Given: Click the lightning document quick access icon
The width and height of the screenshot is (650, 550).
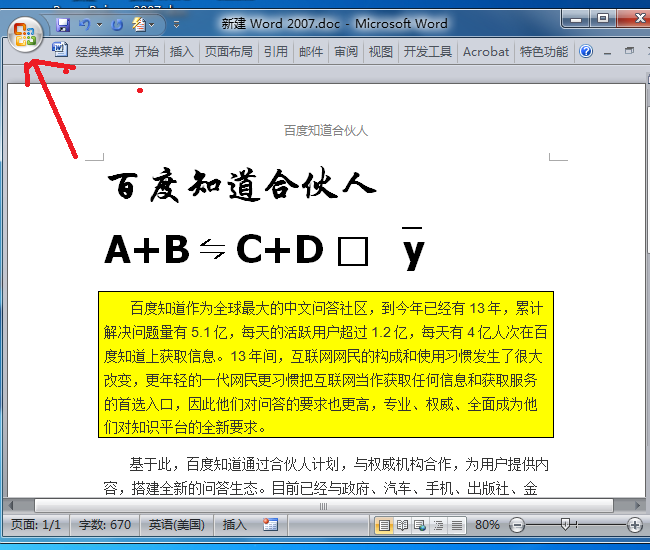Looking at the screenshot, I should click(x=139, y=25).
